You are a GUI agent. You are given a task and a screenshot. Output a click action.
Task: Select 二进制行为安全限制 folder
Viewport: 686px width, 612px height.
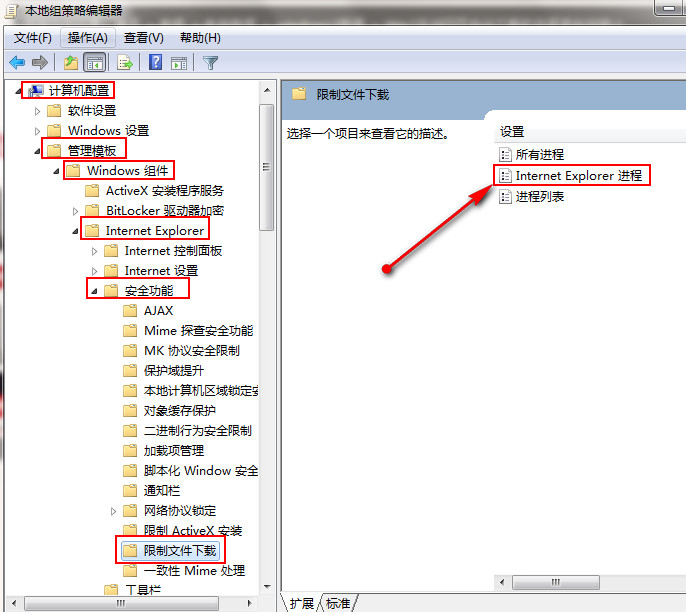[x=198, y=431]
